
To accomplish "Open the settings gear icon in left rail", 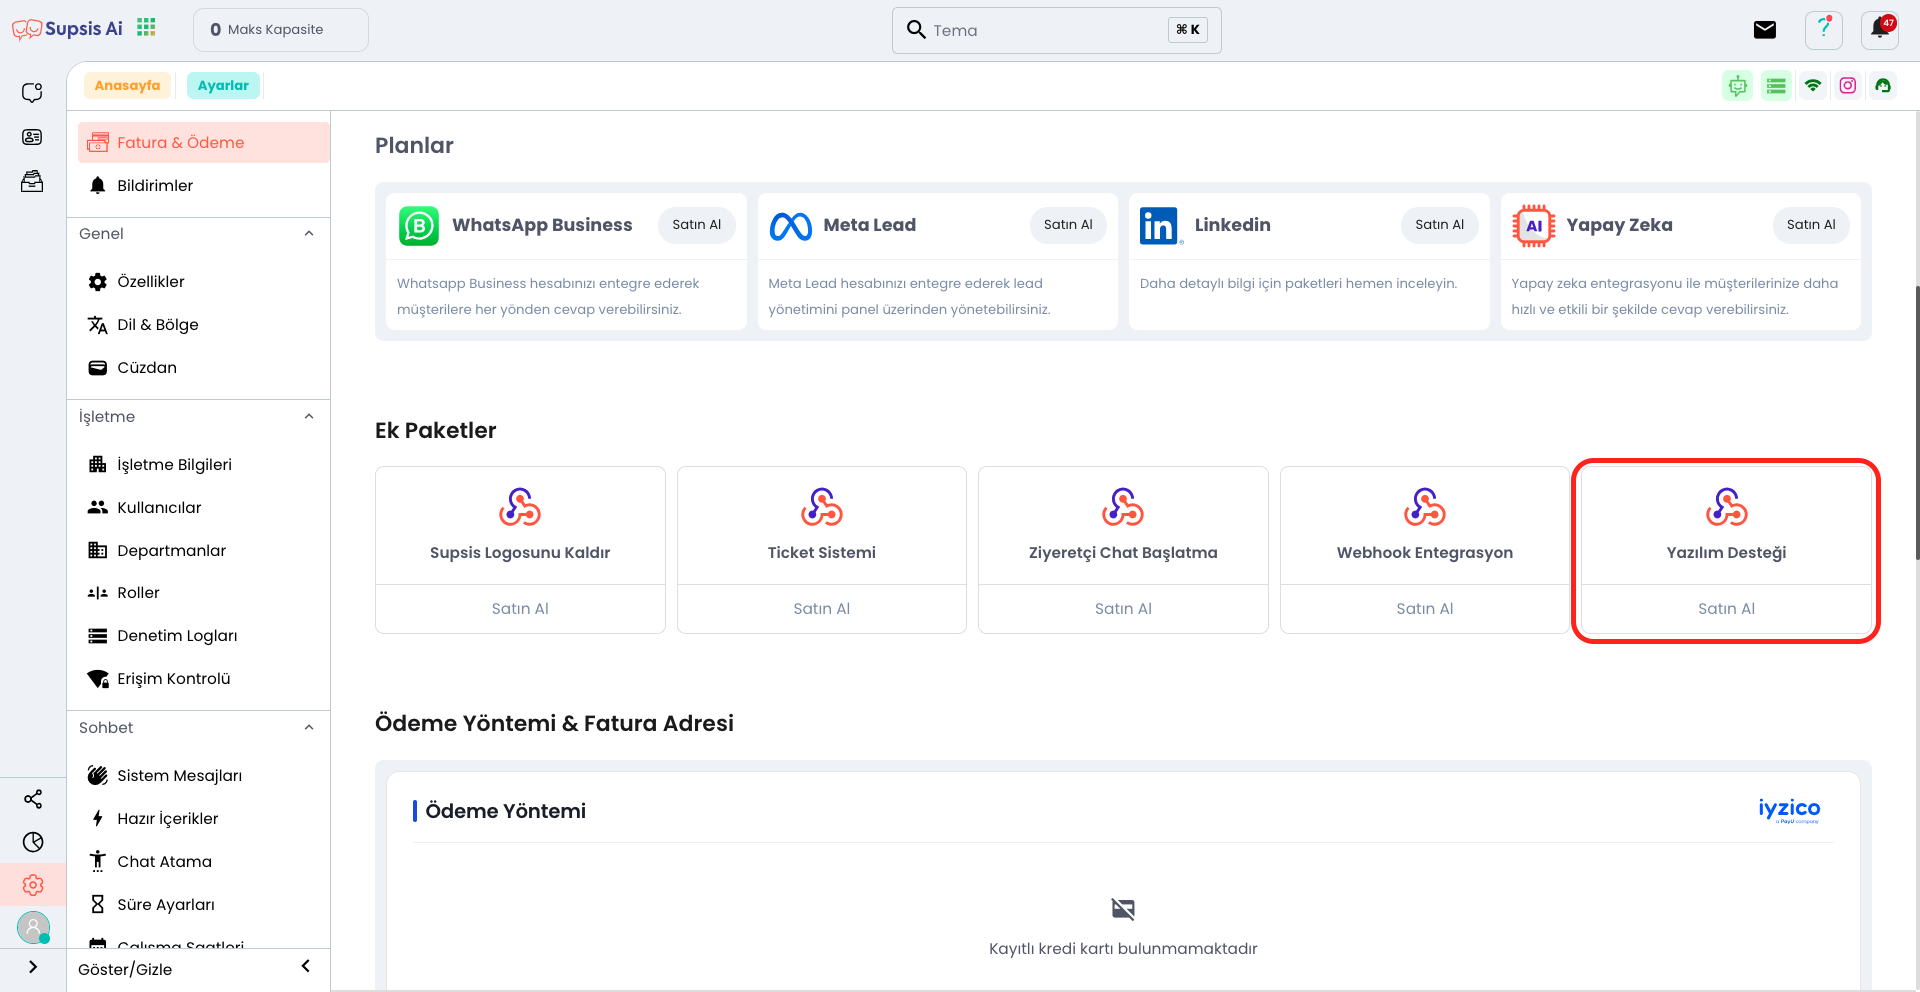I will pos(33,885).
